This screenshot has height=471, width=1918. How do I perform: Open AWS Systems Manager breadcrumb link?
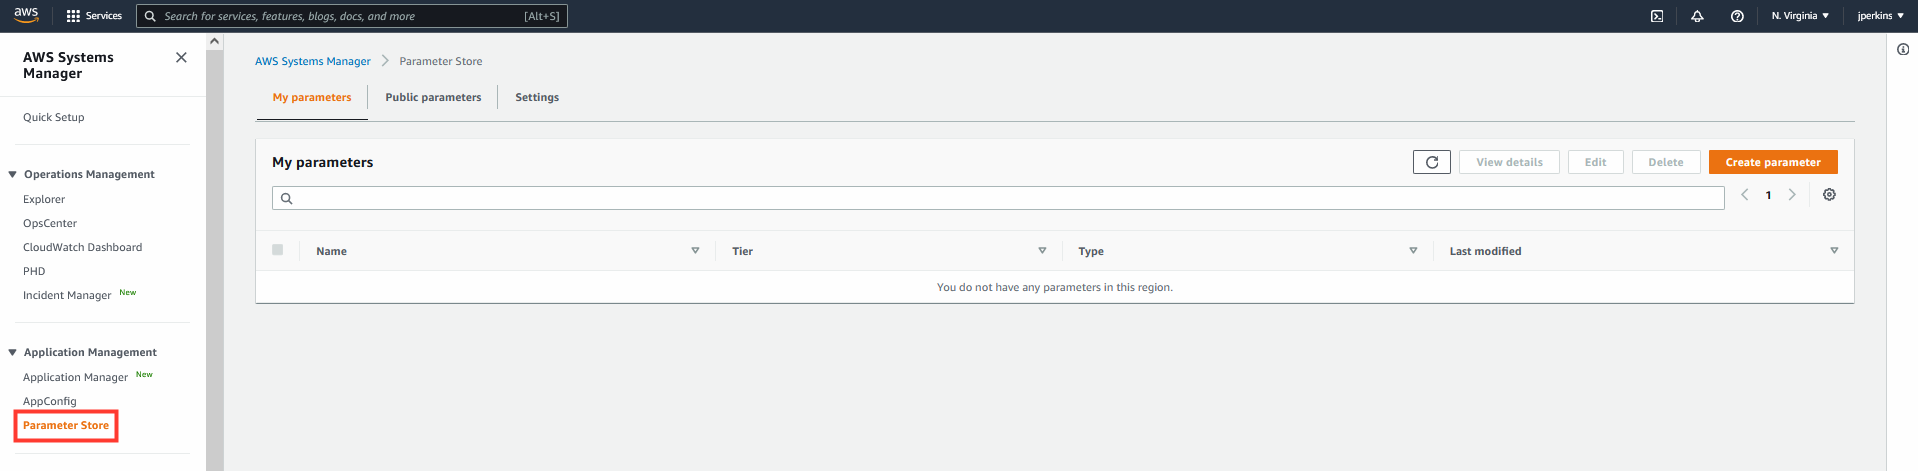pyautogui.click(x=312, y=61)
